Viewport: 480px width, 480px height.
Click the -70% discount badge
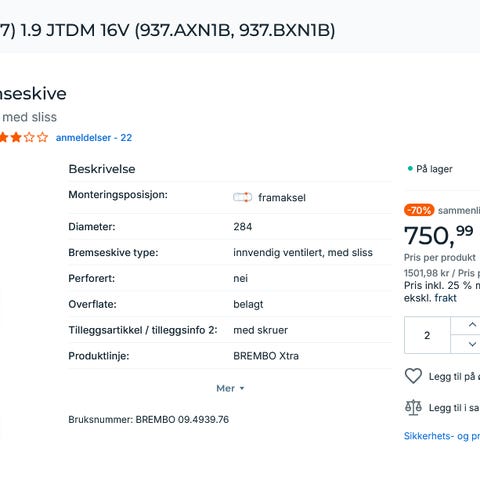pyautogui.click(x=419, y=210)
